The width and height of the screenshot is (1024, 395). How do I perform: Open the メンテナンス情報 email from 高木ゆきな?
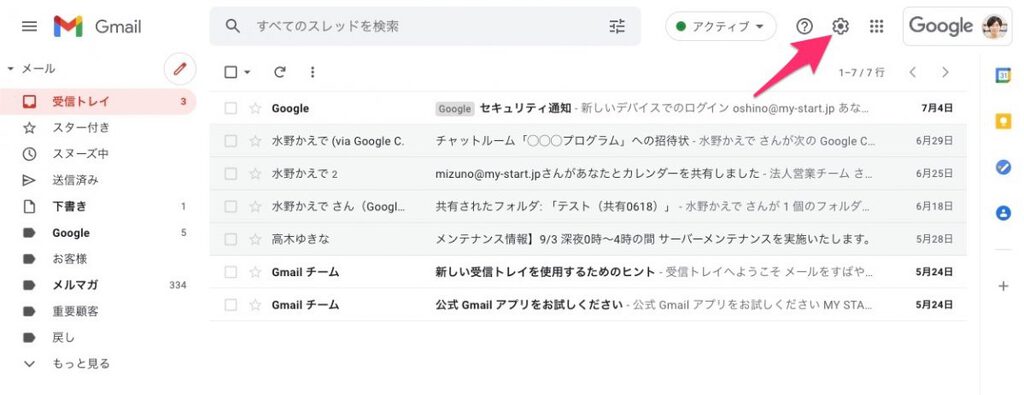pos(588,239)
